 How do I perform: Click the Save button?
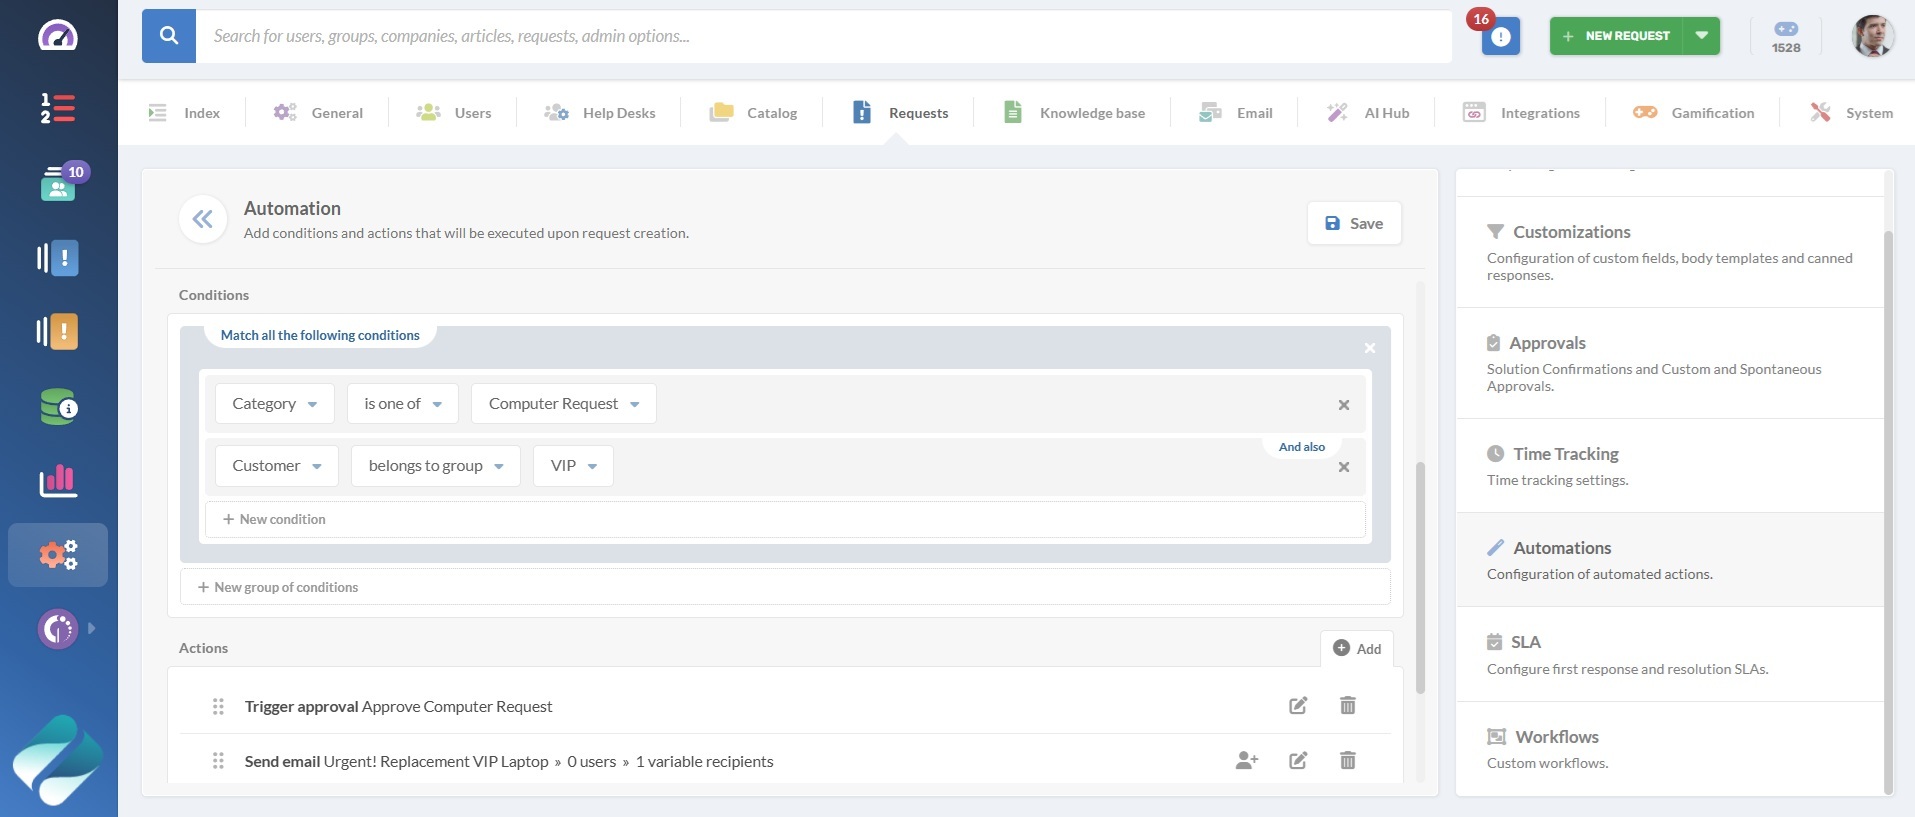pyautogui.click(x=1354, y=224)
